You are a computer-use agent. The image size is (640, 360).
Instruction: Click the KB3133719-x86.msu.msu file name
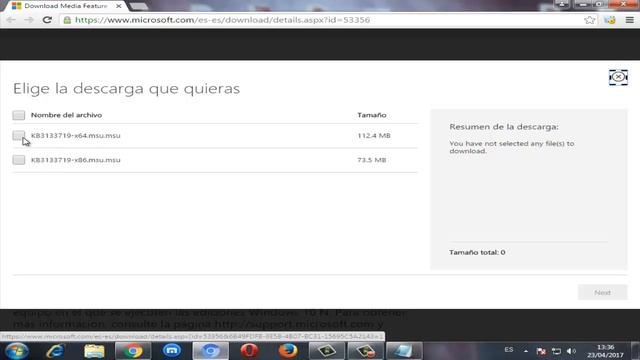pyautogui.click(x=76, y=160)
